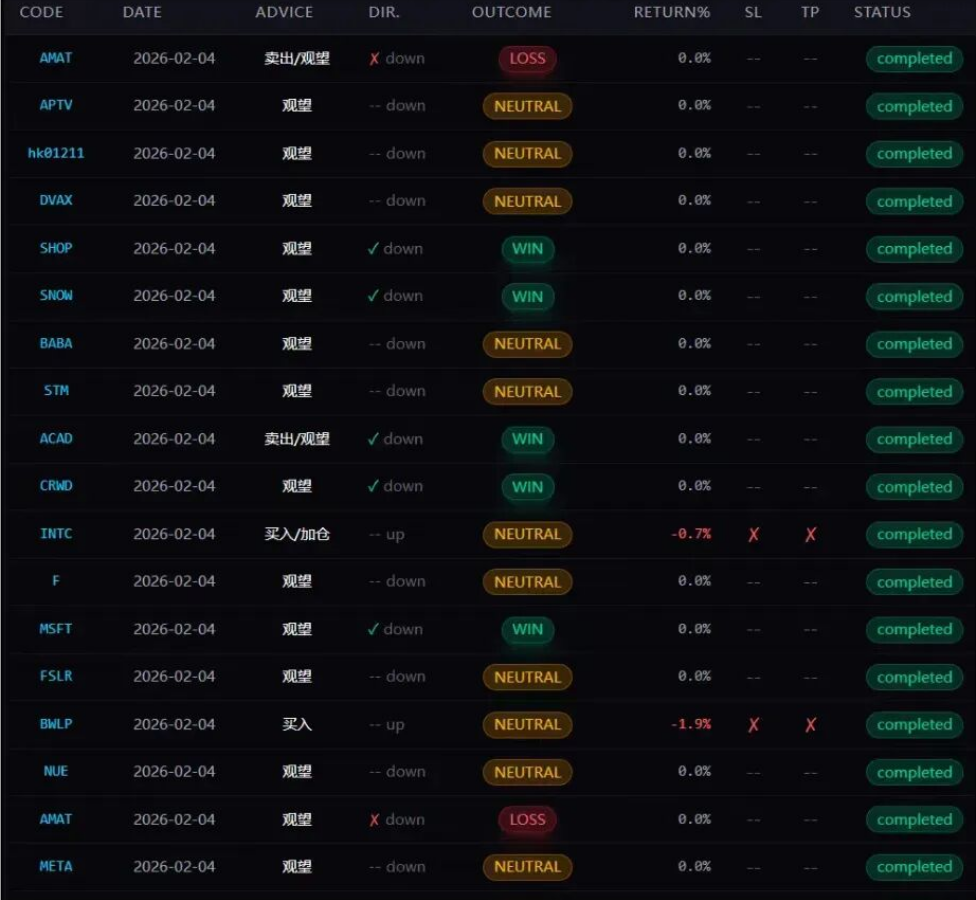
Task: Click the -1.9% return value
Action: [x=690, y=724]
